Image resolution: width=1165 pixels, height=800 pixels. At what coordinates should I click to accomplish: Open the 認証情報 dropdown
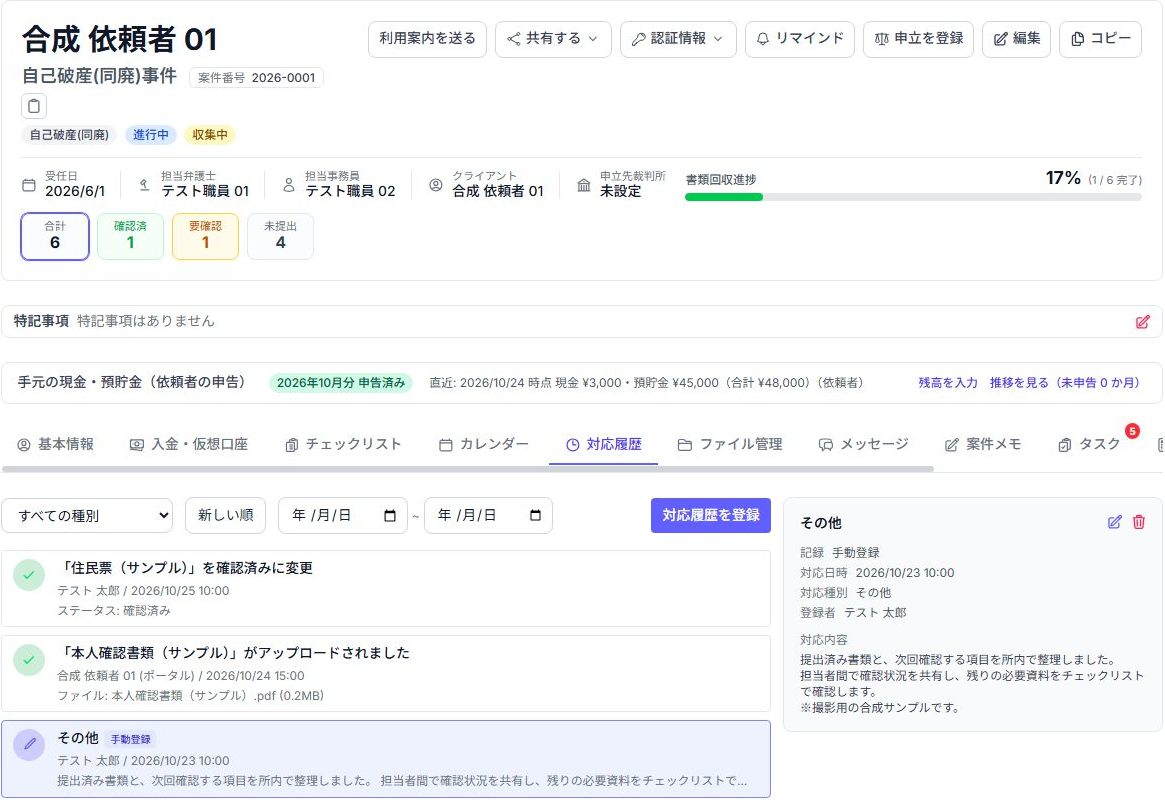click(x=678, y=39)
